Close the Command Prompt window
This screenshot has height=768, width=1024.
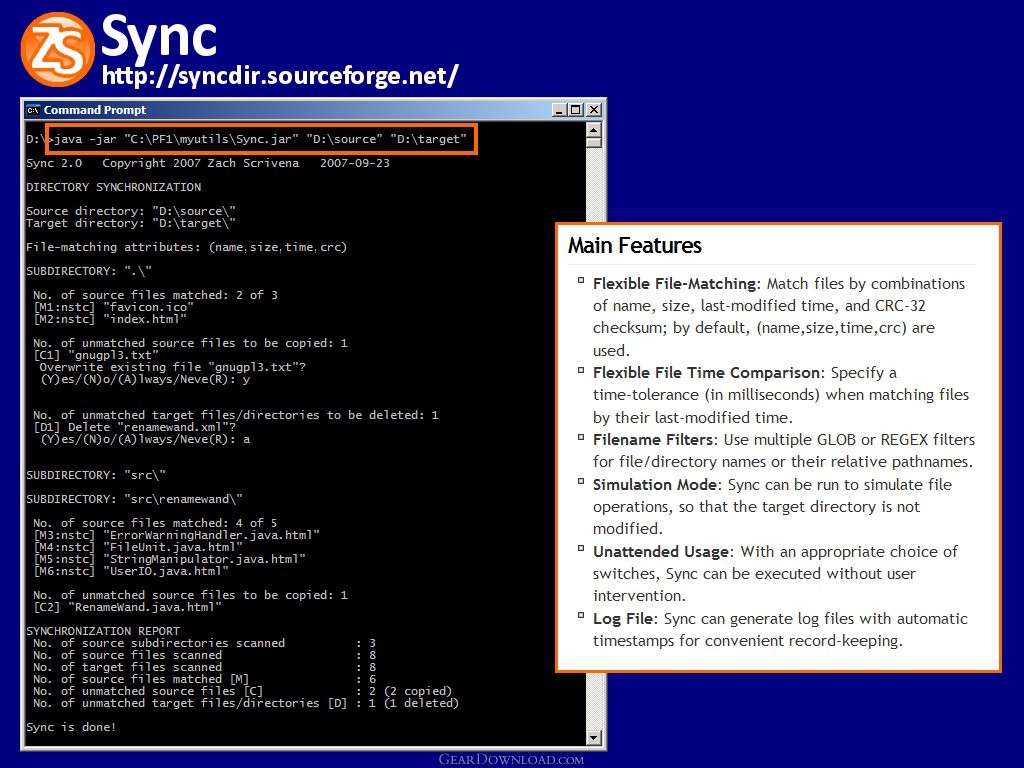[593, 110]
